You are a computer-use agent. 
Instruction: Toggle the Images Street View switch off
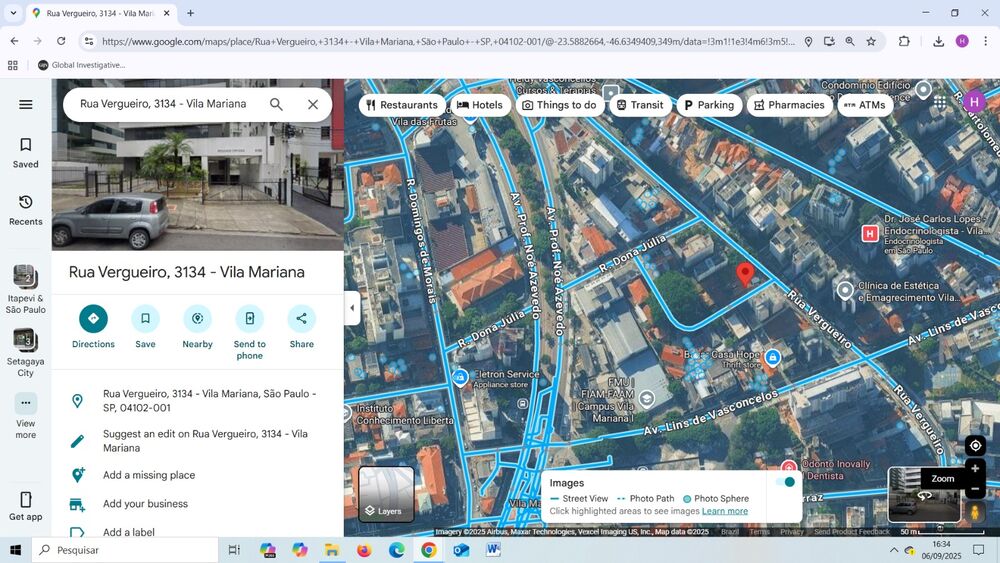tap(786, 482)
